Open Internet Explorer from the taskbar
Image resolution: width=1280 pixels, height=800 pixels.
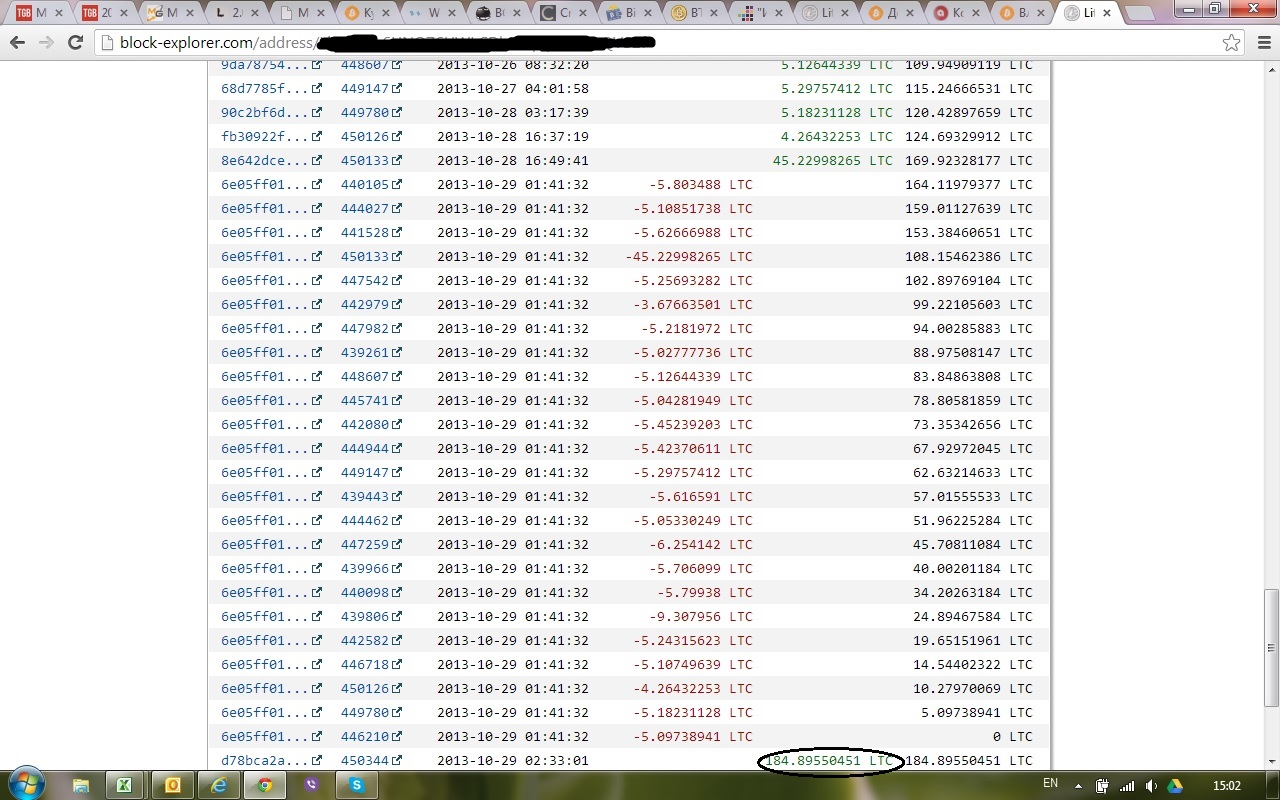click(x=219, y=785)
